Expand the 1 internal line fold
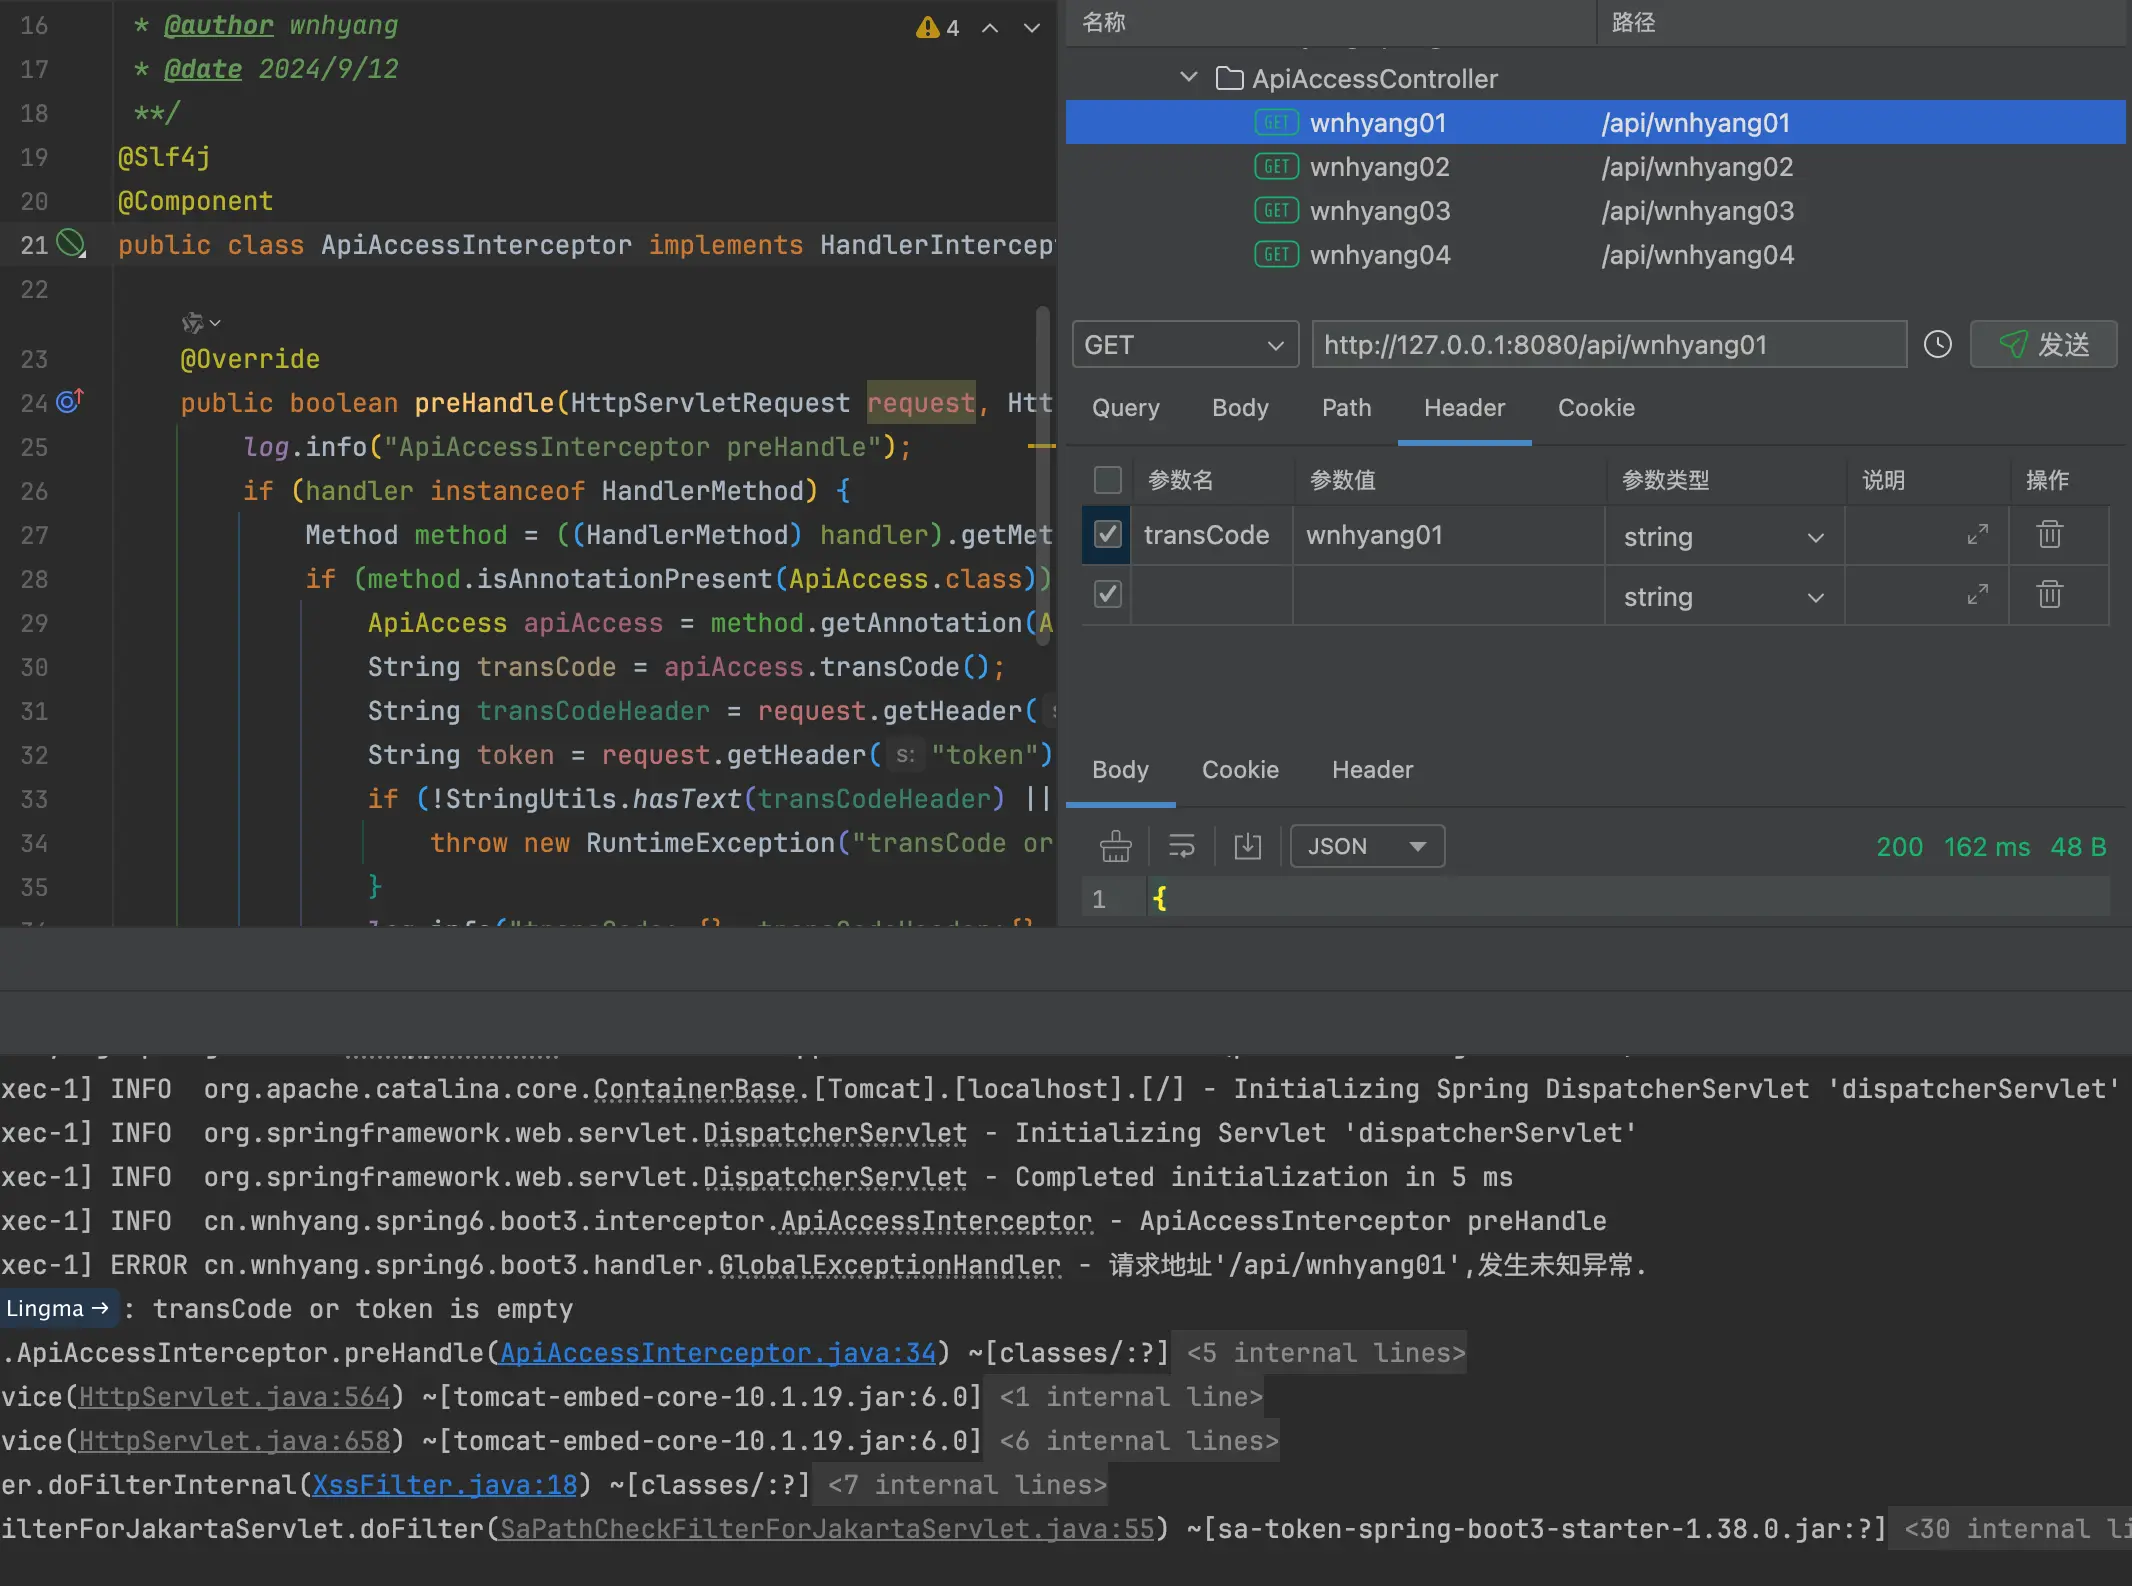The image size is (2132, 1586). pyautogui.click(x=1130, y=1397)
